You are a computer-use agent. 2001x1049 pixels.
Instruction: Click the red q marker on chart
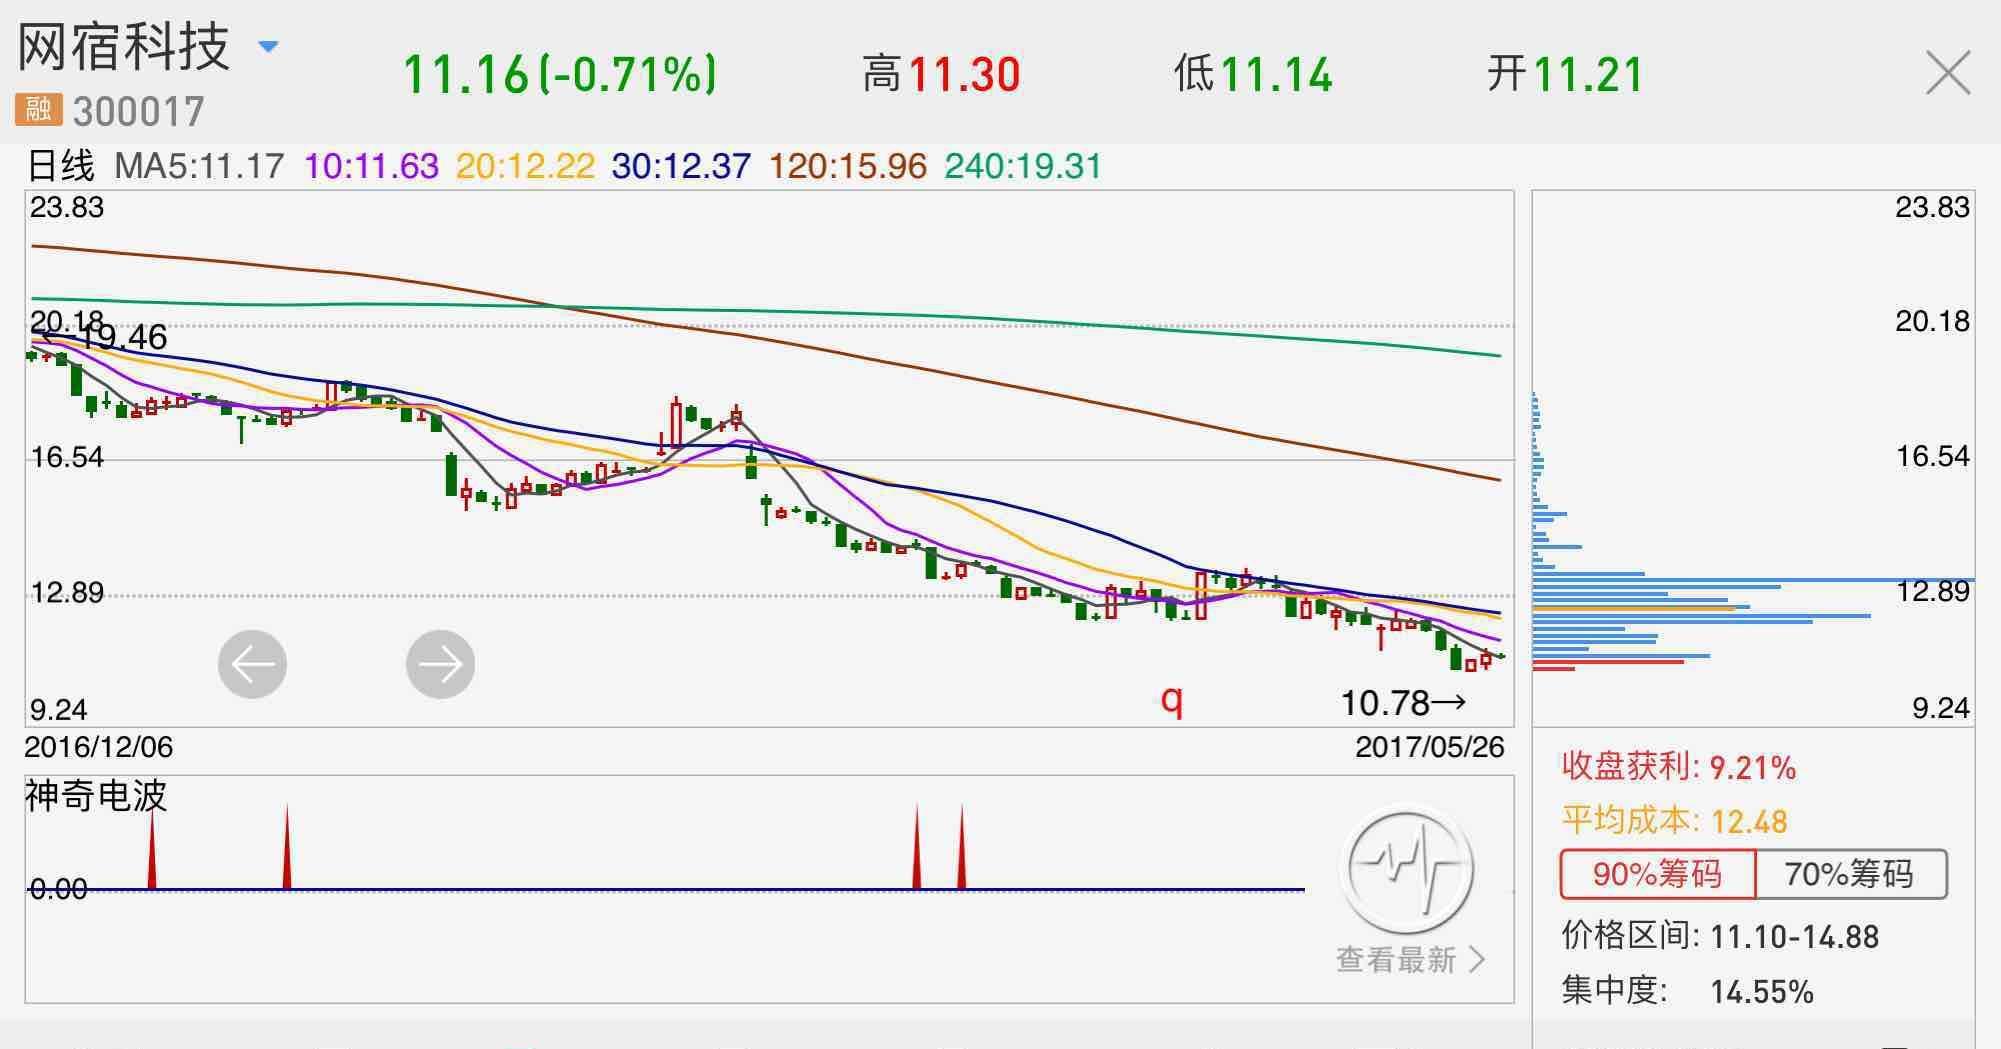pyautogui.click(x=1172, y=701)
